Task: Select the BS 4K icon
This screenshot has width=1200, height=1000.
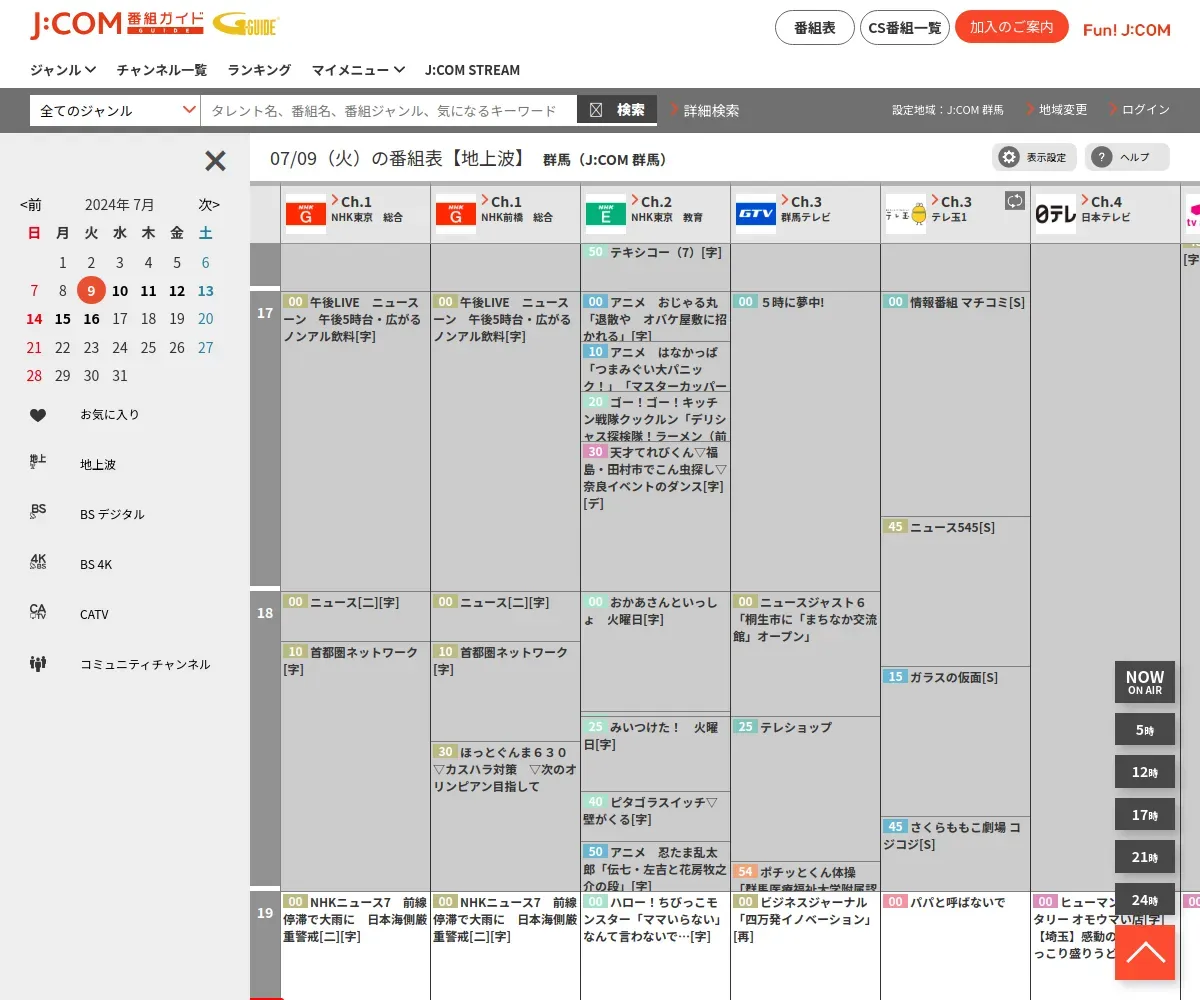Action: [38, 561]
